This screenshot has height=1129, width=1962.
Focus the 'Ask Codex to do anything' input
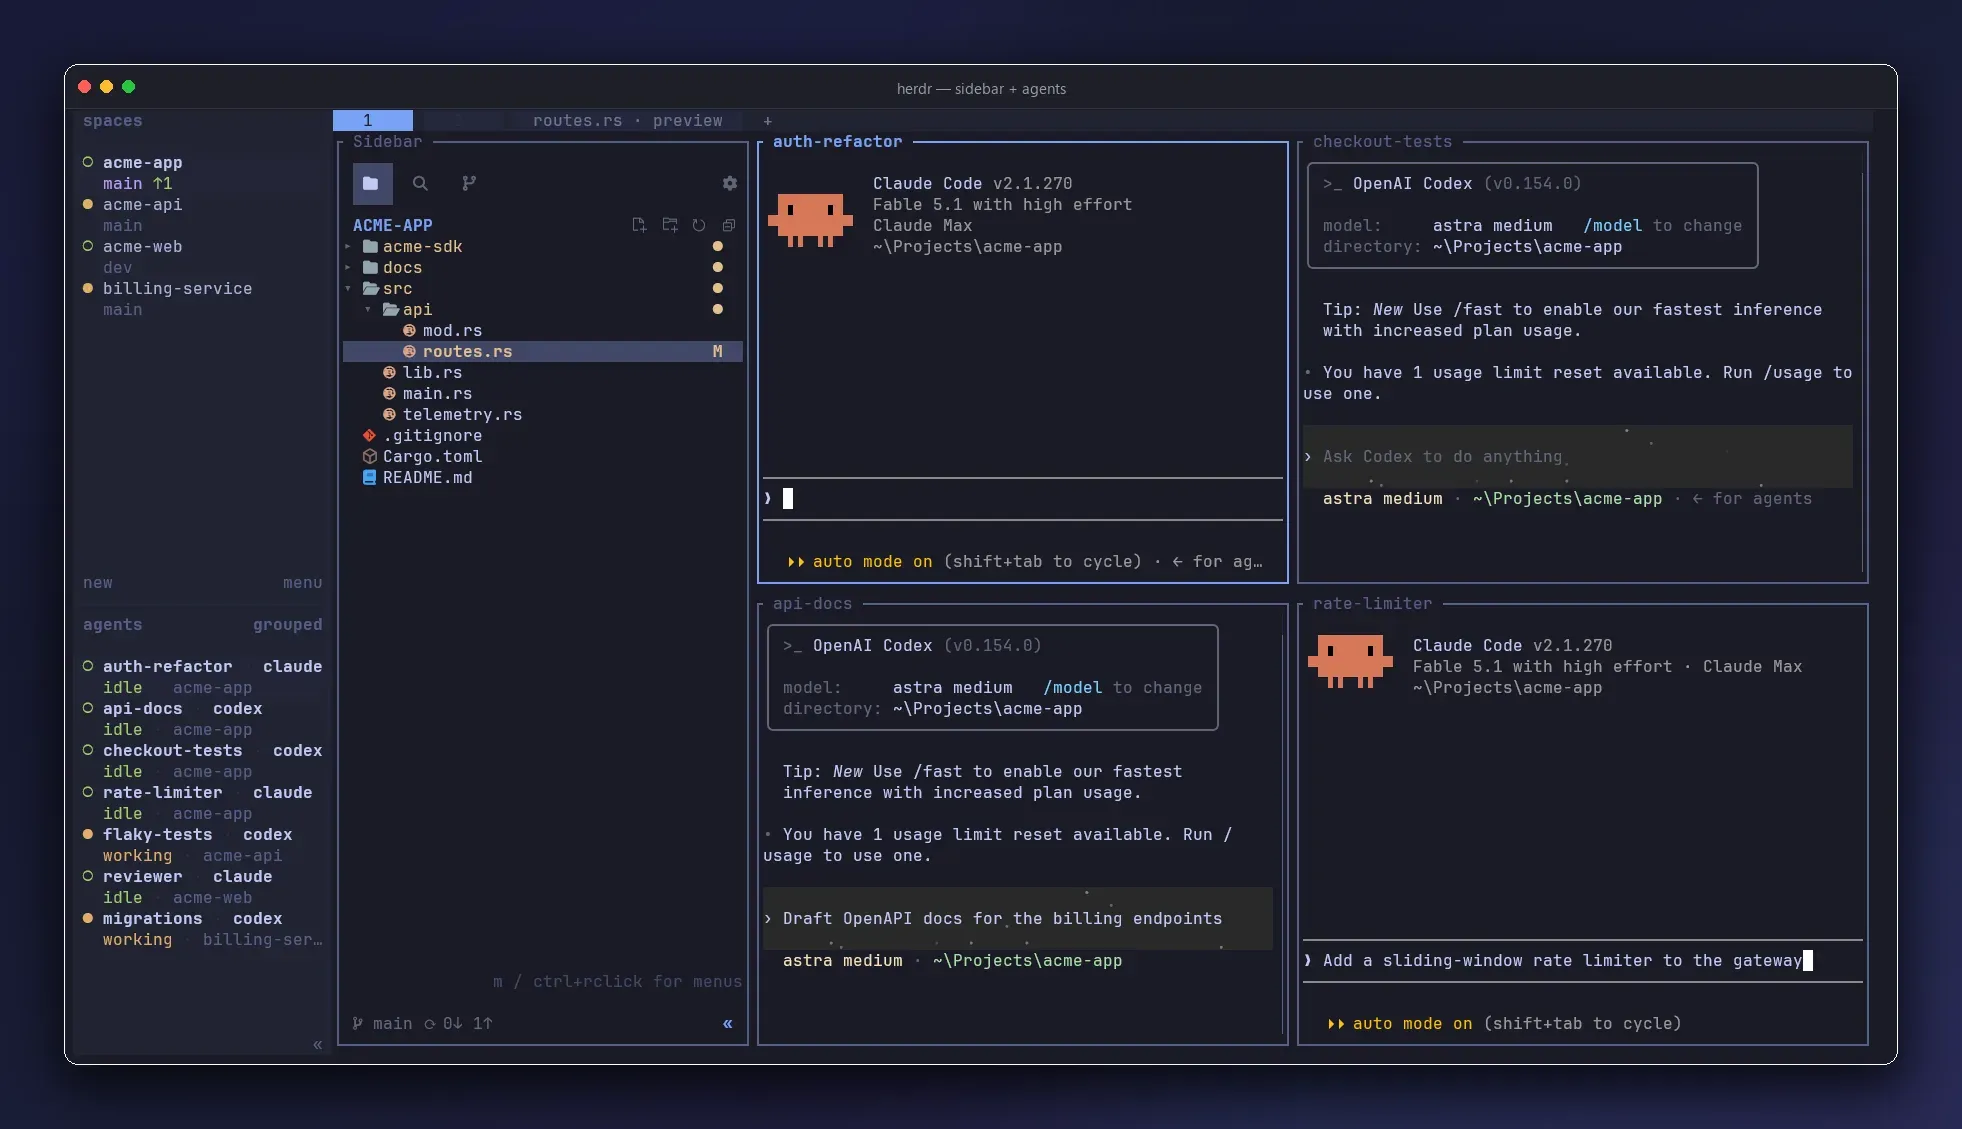[x=1578, y=456]
